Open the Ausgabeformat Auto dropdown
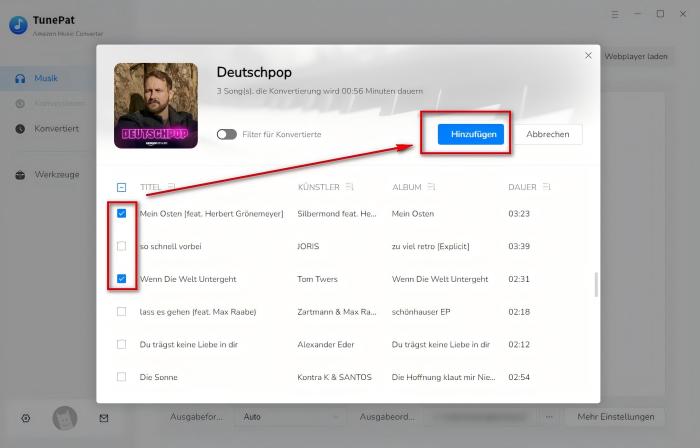 pos(290,417)
